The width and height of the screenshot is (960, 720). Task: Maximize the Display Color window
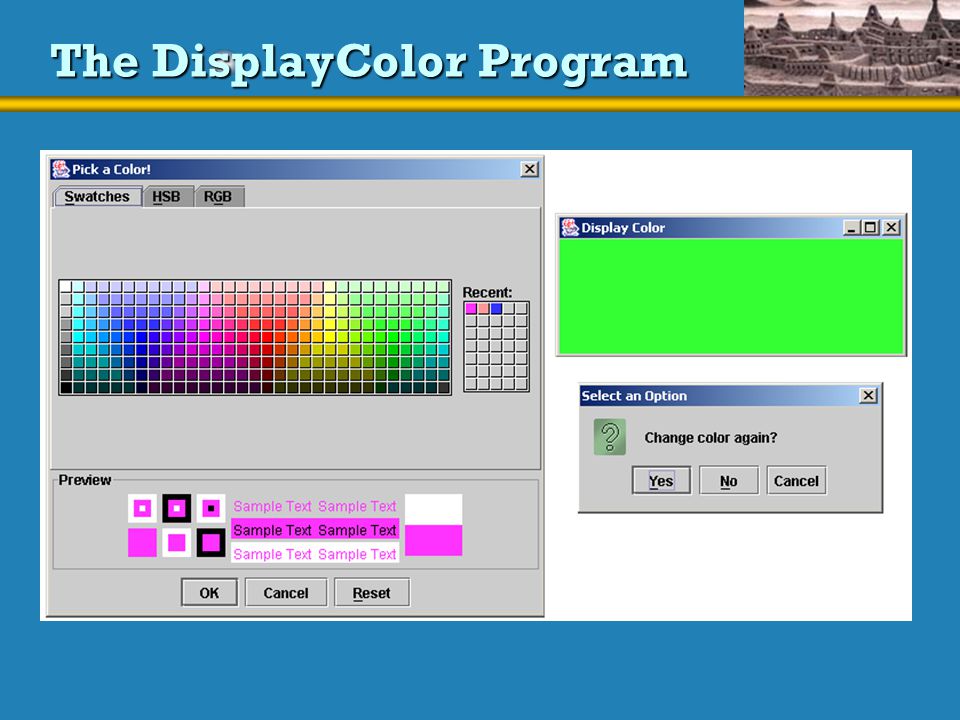(x=870, y=228)
